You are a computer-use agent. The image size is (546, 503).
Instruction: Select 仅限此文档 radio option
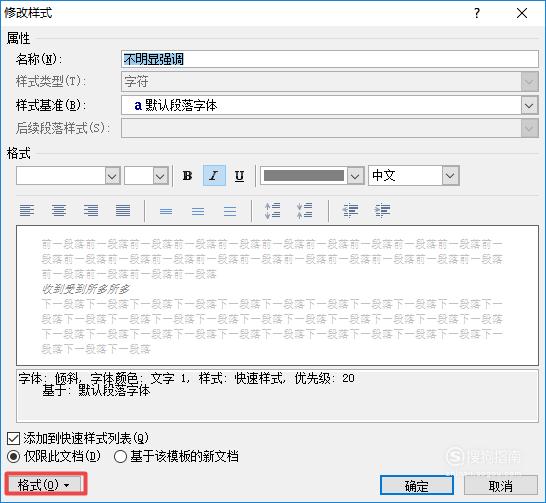(14, 456)
